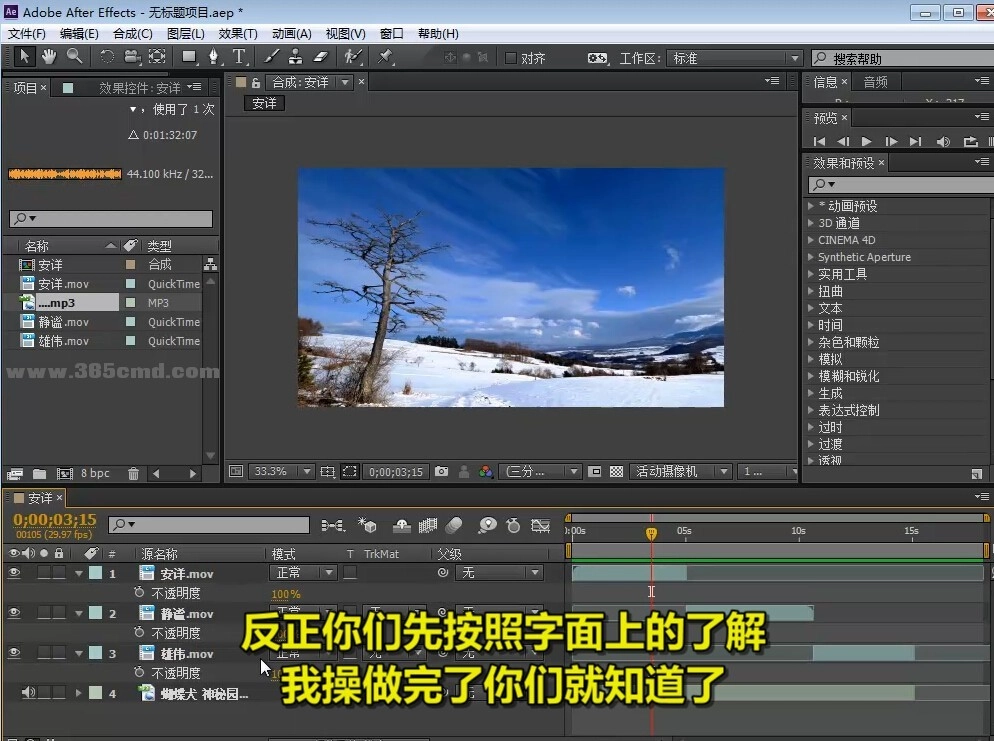Select the Pen tool
The image size is (994, 741).
tap(211, 56)
